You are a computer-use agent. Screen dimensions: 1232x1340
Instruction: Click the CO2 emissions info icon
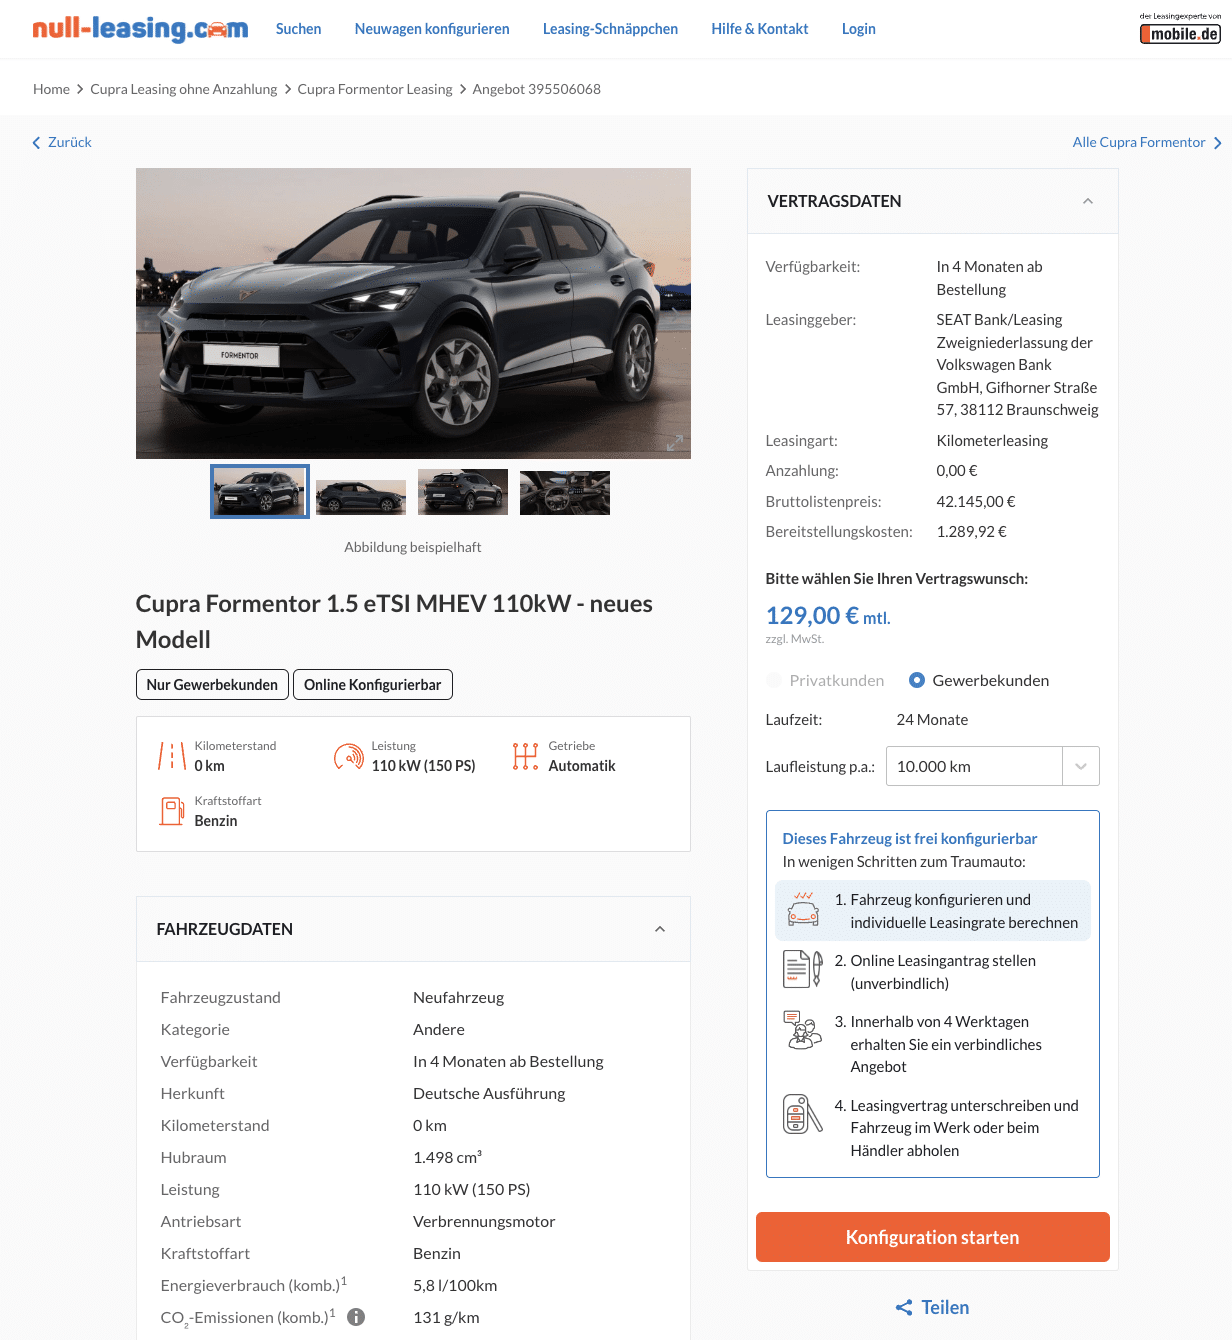pos(356,1317)
